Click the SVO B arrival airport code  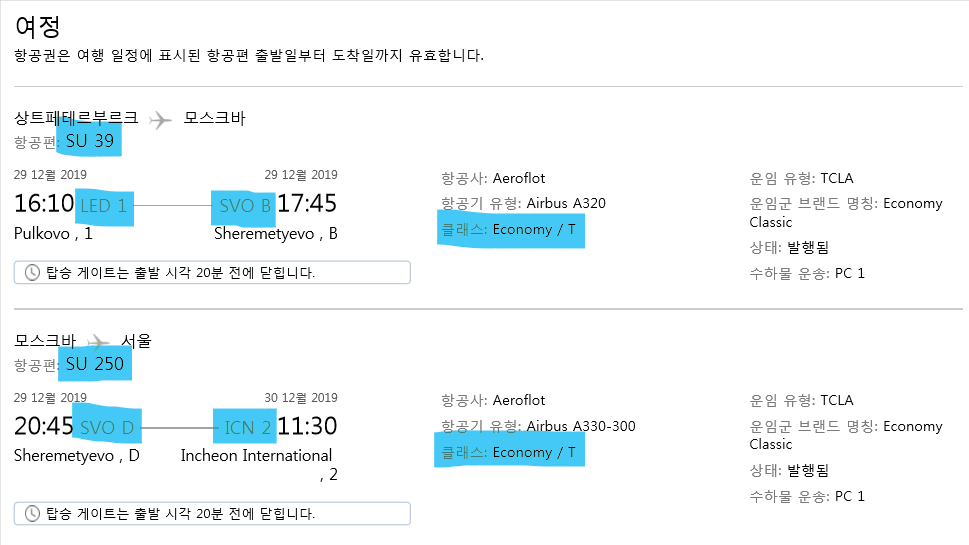[245, 206]
